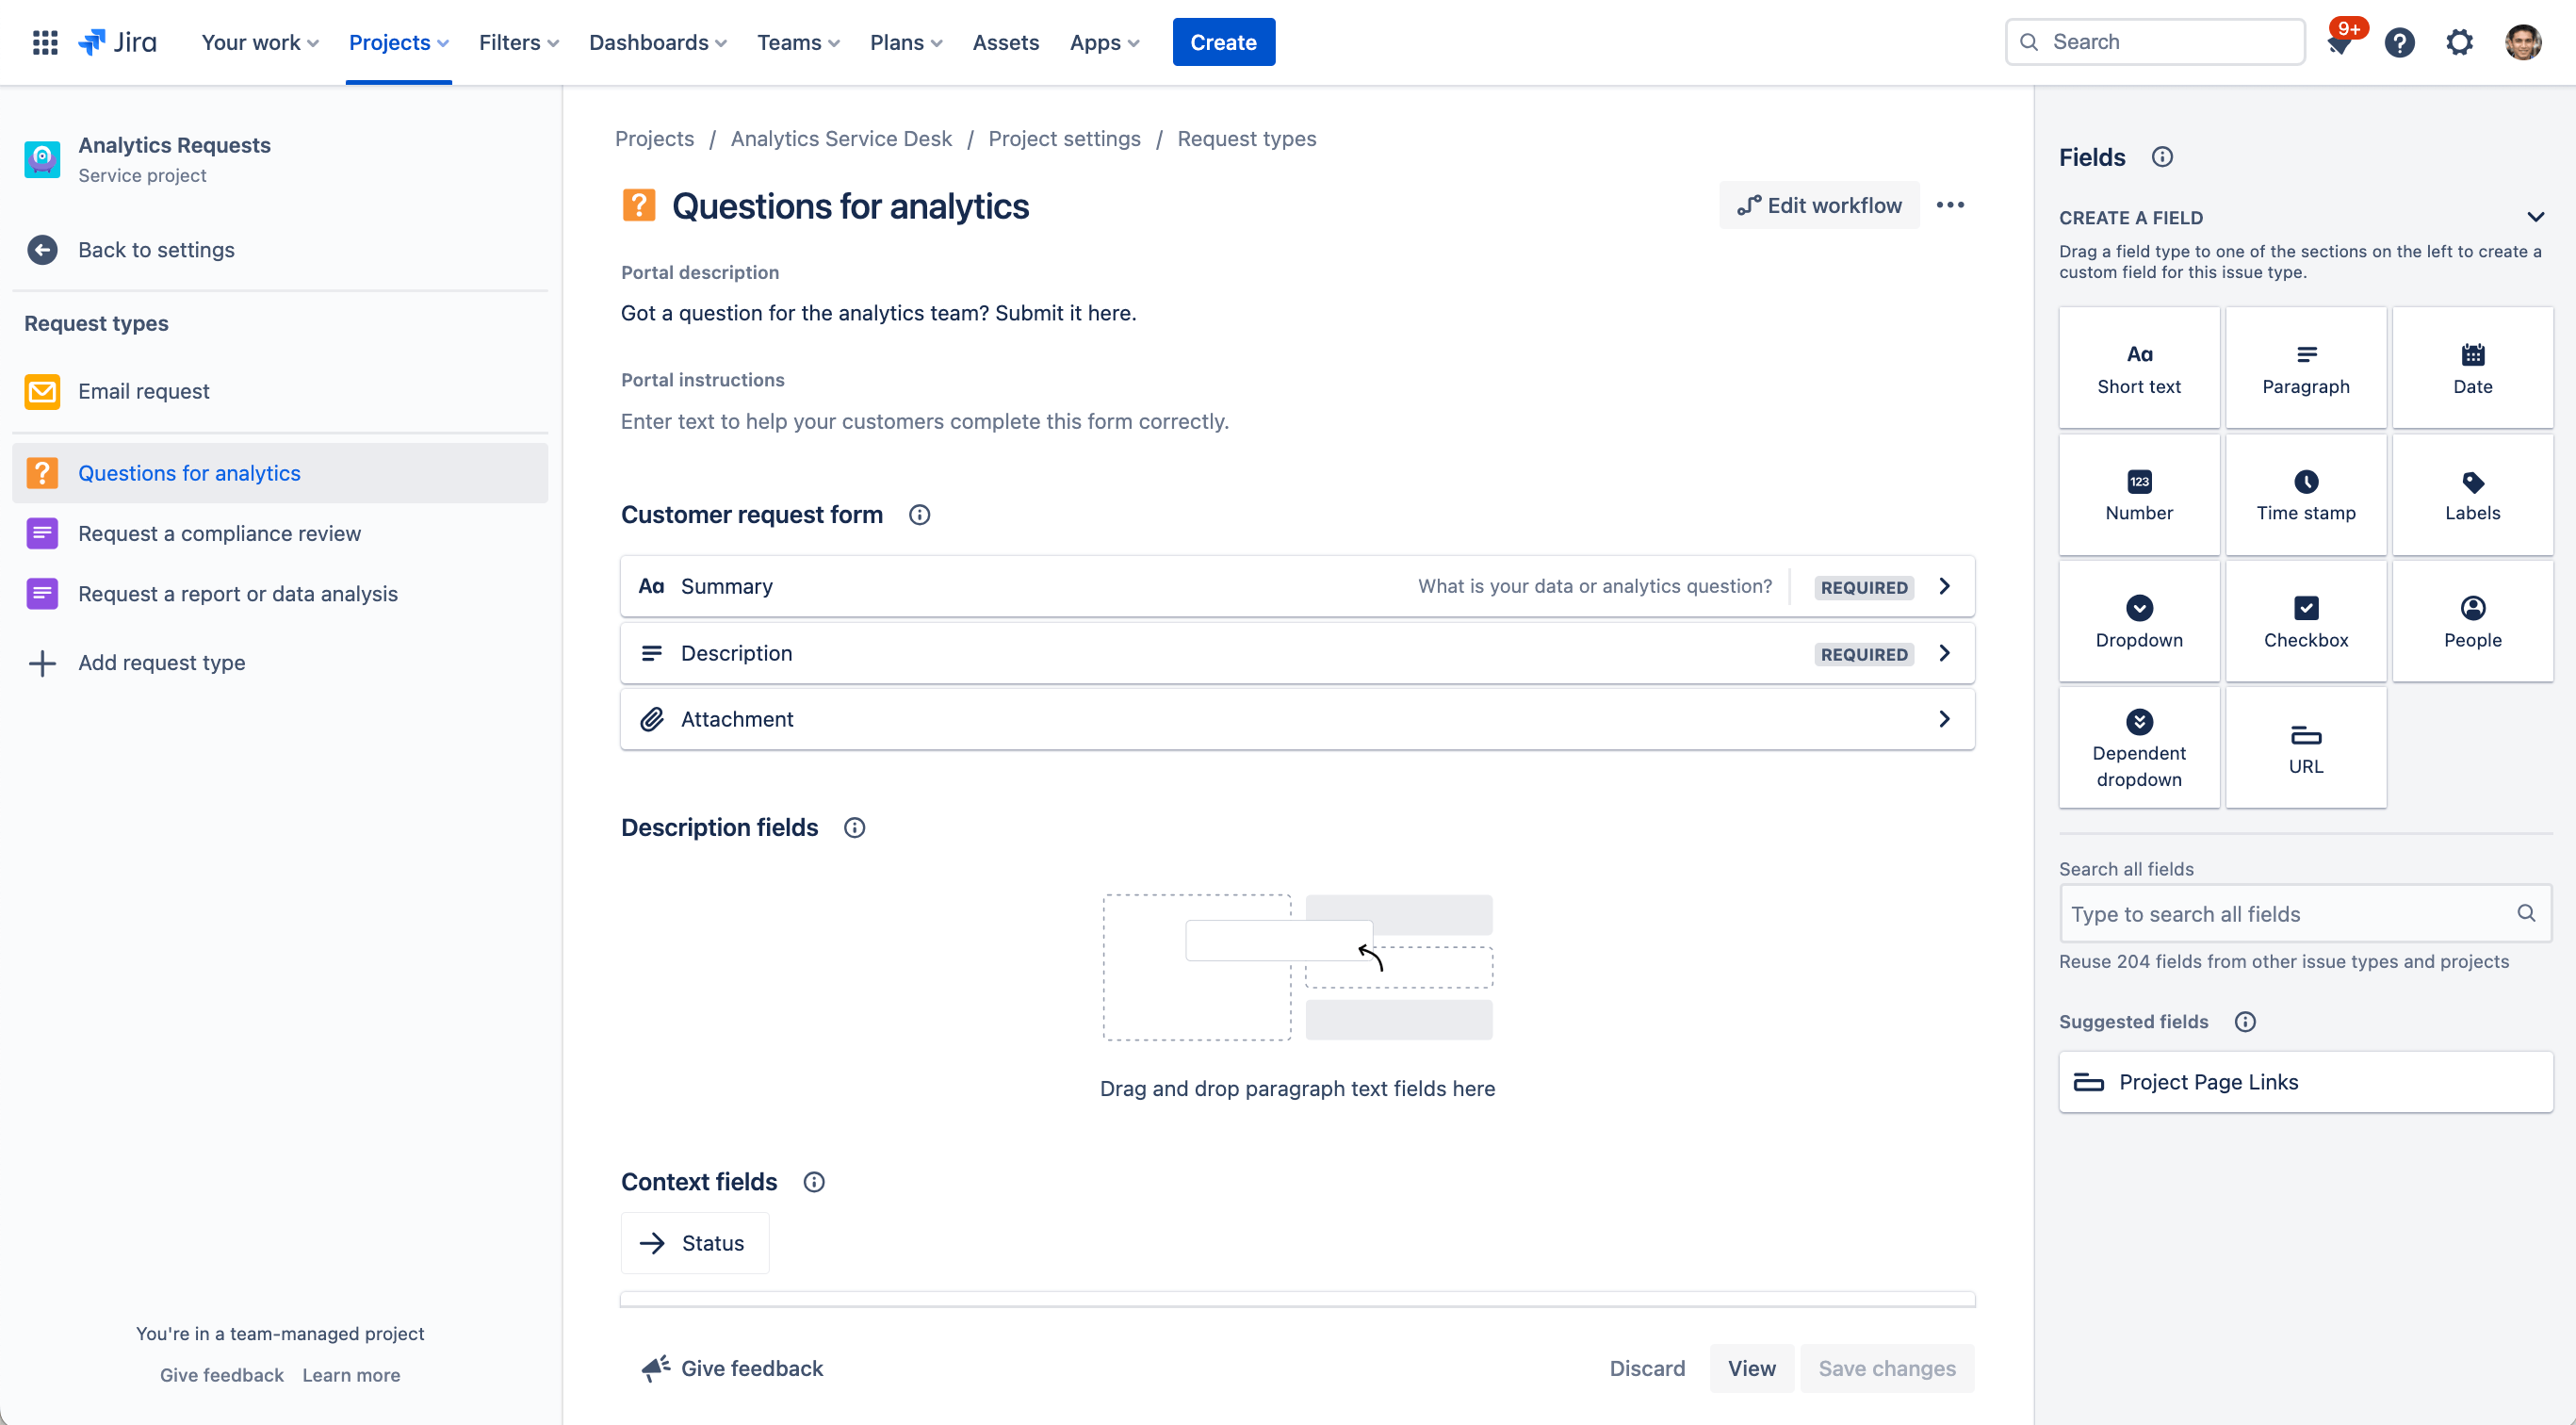Open the three-dot options menu

pyautogui.click(x=1950, y=205)
